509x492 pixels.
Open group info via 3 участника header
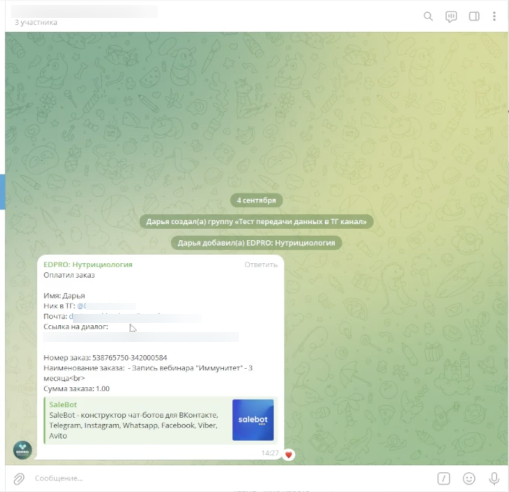[36, 22]
